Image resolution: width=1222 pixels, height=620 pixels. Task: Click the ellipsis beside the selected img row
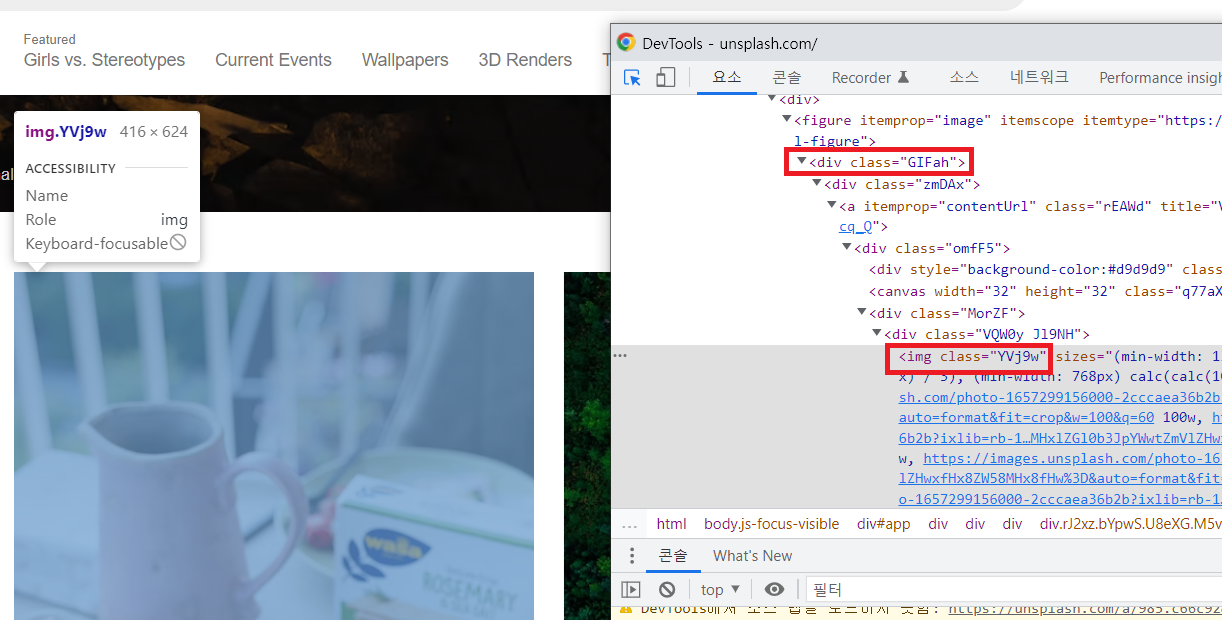click(620, 356)
